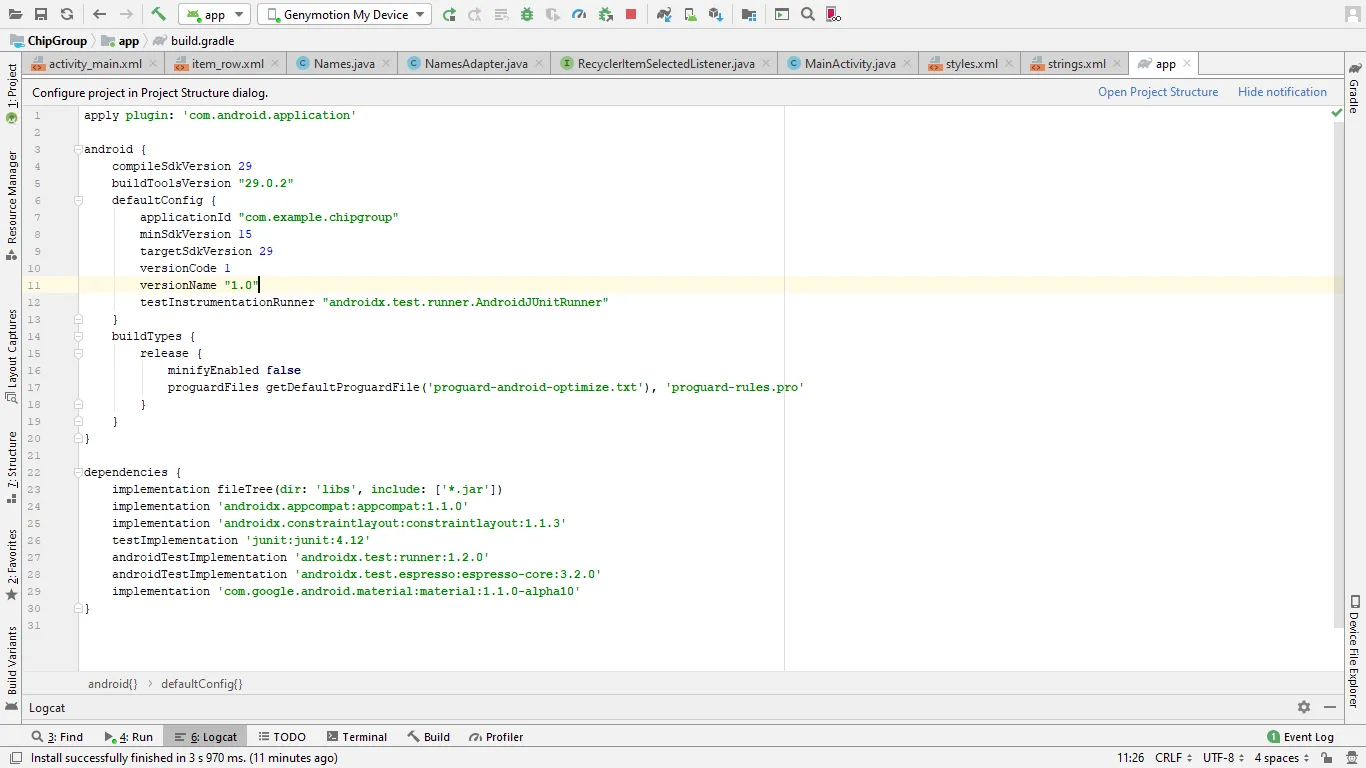Rerun the app with the green rerun icon
1366x768 pixels.
[449, 14]
